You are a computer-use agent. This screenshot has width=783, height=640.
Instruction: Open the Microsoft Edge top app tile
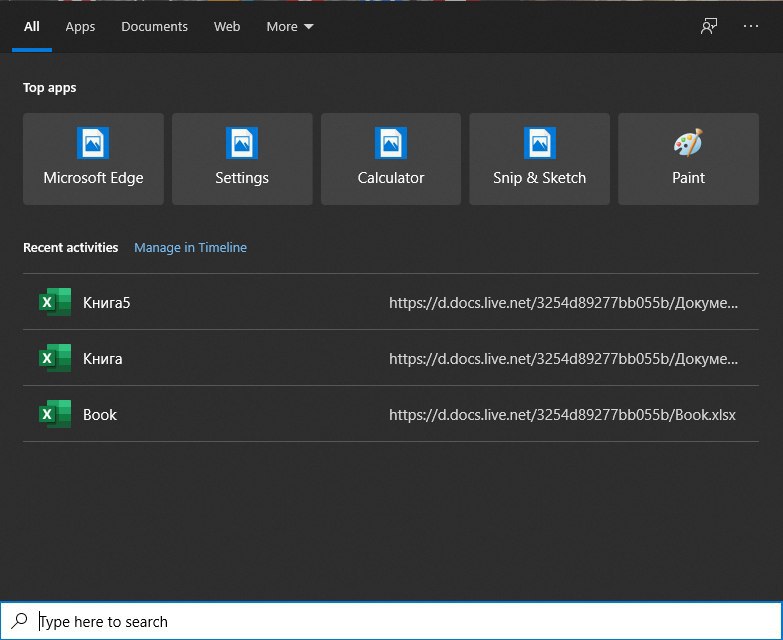pos(93,159)
